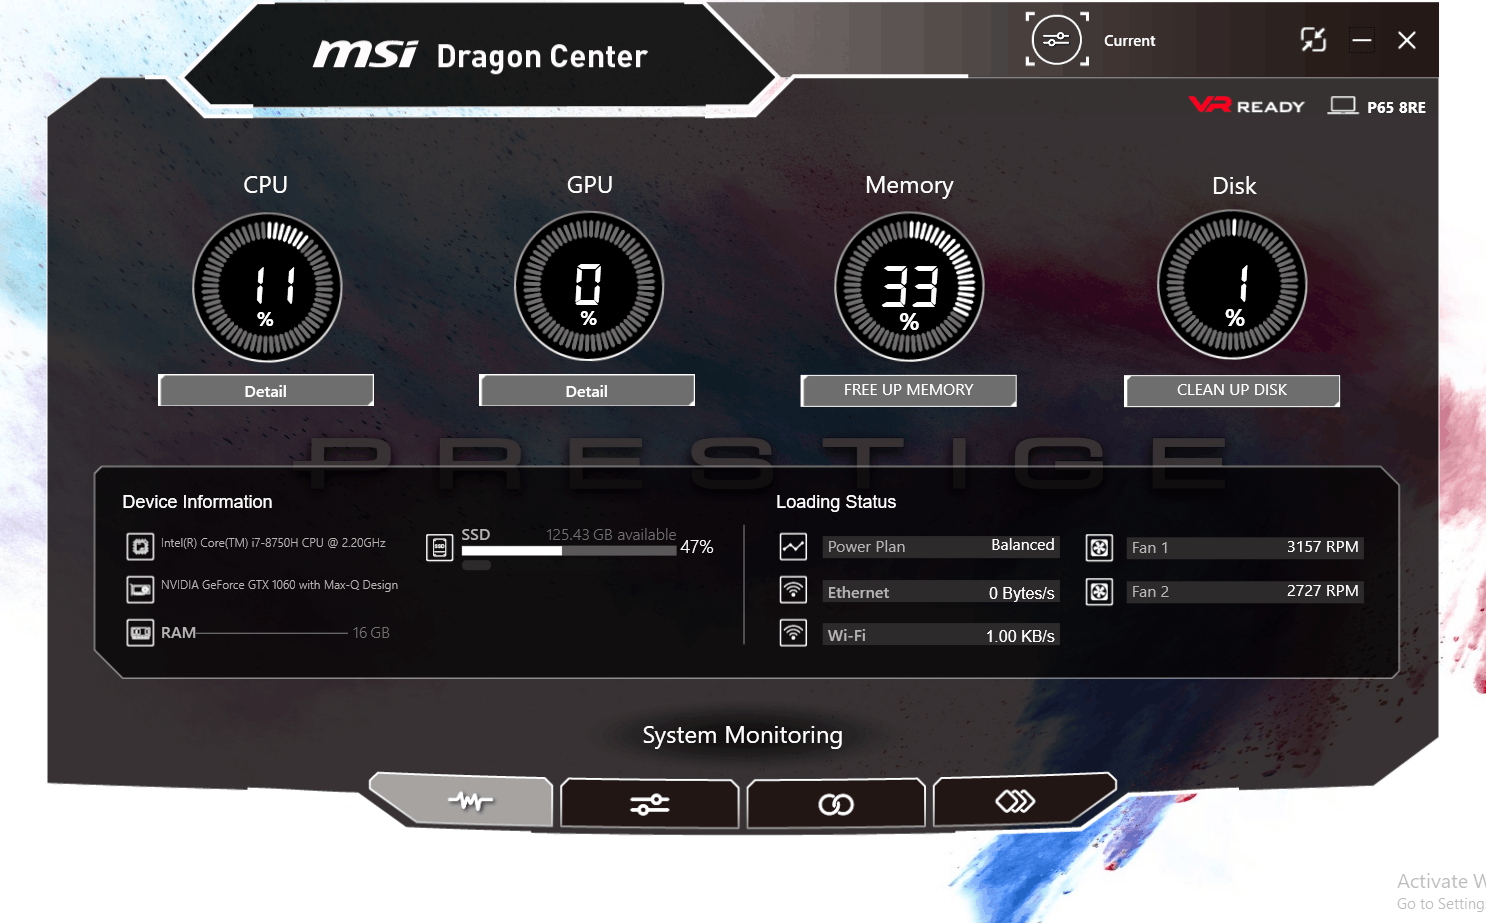Click the VR Ready logo
This screenshot has width=1486, height=923.
tap(1247, 105)
